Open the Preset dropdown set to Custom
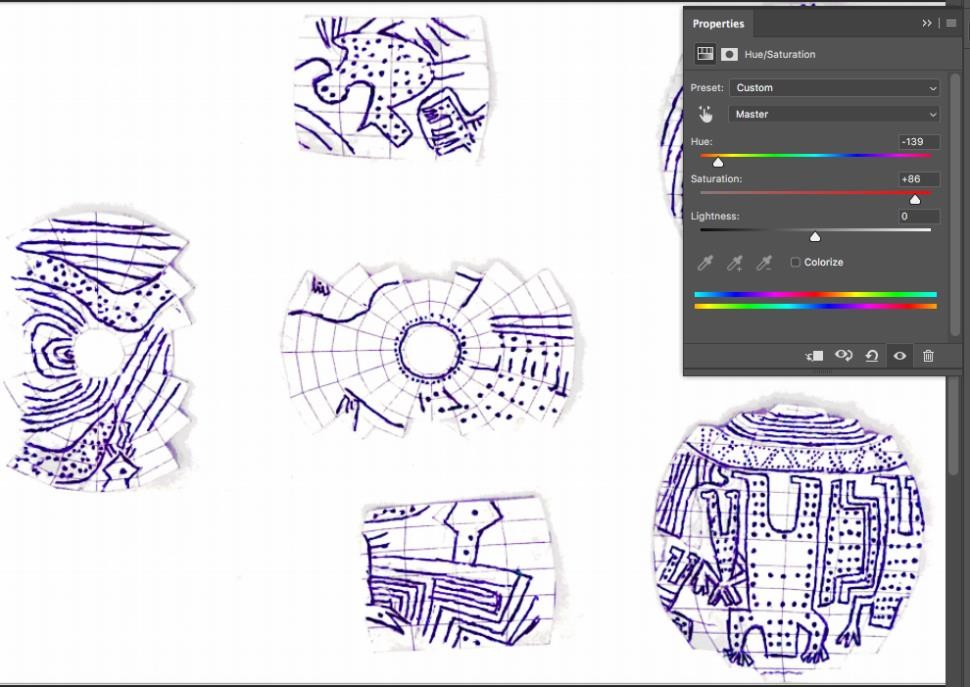The image size is (970, 687). (835, 88)
